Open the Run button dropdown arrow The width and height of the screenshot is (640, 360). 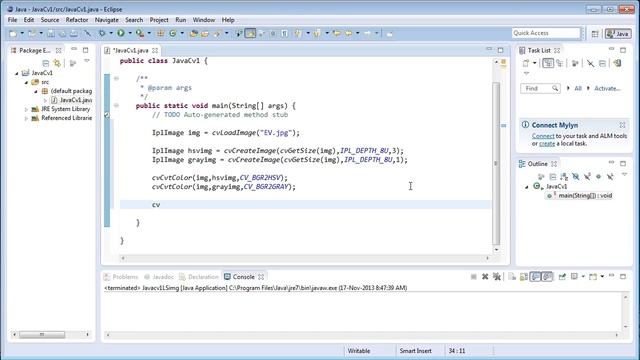(x=130, y=33)
